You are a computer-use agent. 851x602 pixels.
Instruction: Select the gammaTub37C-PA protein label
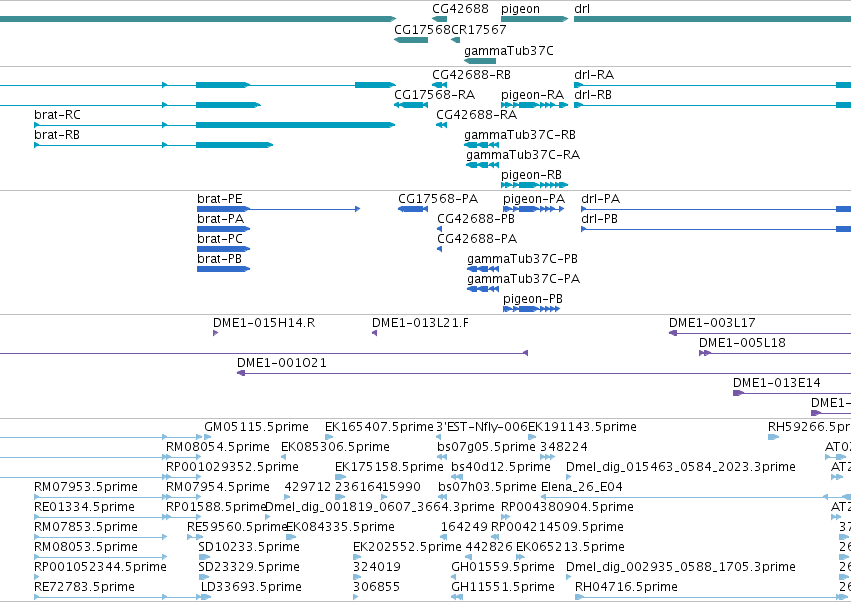[x=523, y=280]
